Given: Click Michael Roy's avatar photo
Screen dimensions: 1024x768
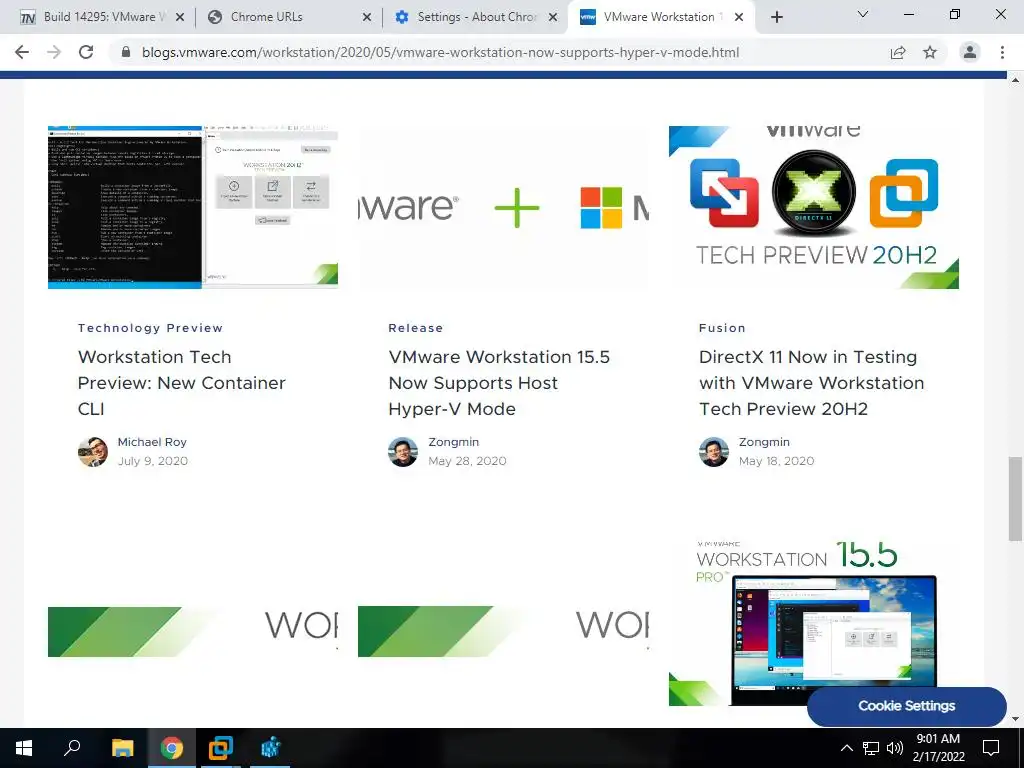Looking at the screenshot, I should (93, 452).
